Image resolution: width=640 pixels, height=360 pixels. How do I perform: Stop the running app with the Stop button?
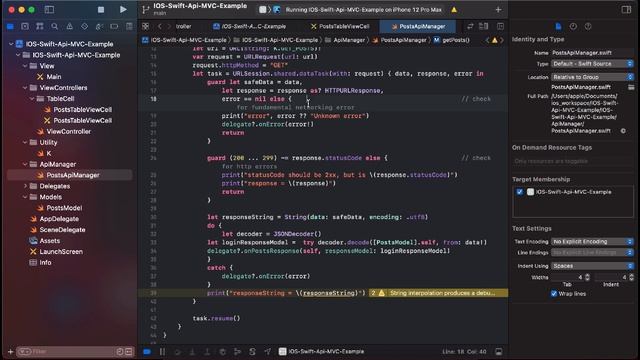pyautogui.click(x=101, y=9)
